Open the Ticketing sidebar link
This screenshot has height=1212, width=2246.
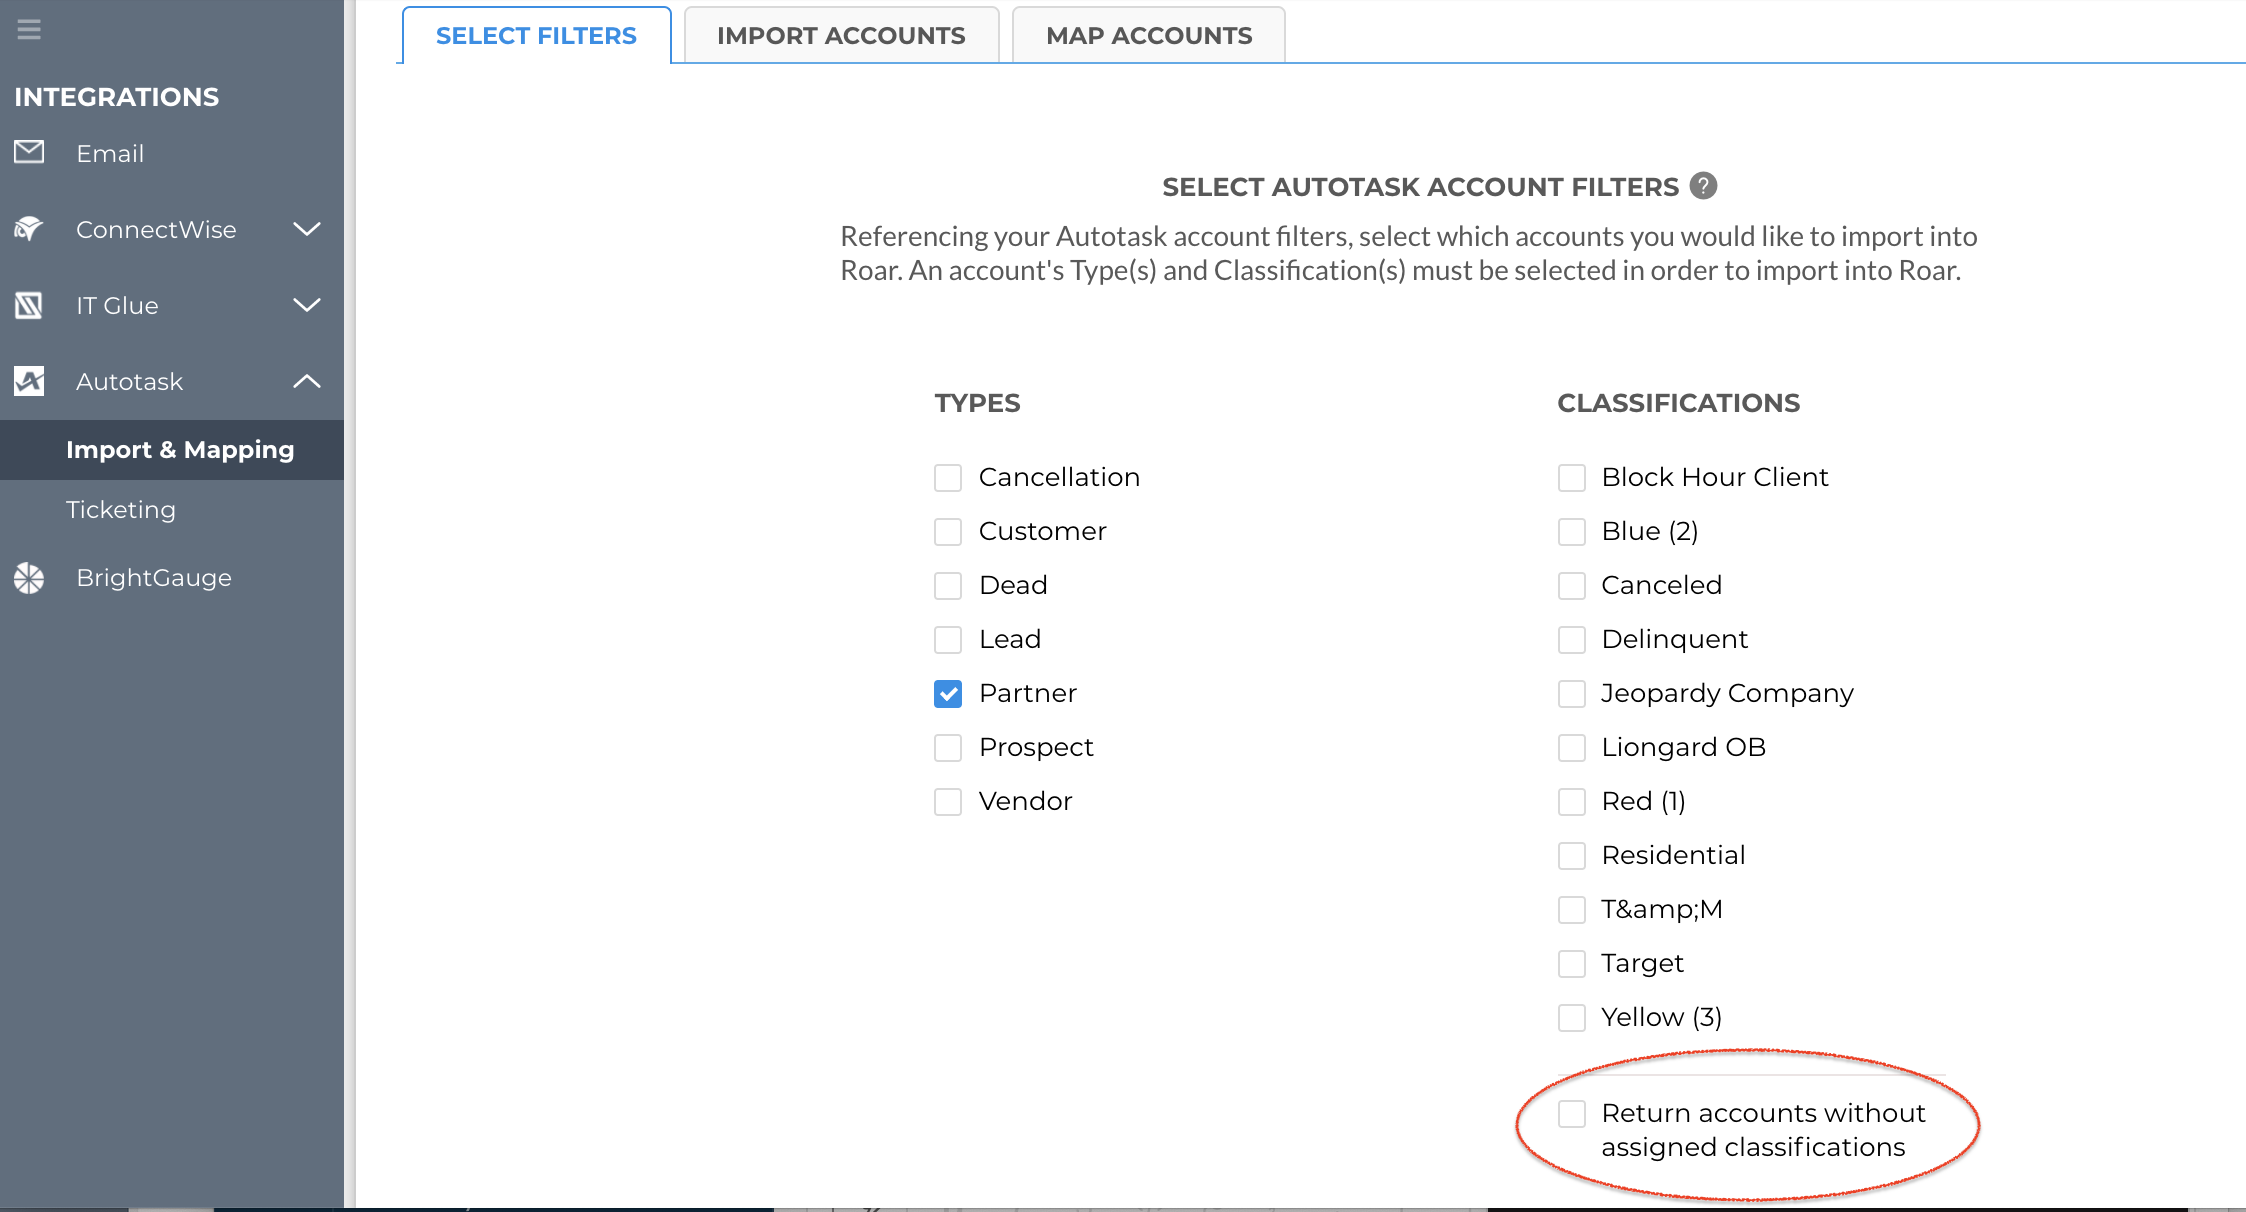[x=121, y=510]
